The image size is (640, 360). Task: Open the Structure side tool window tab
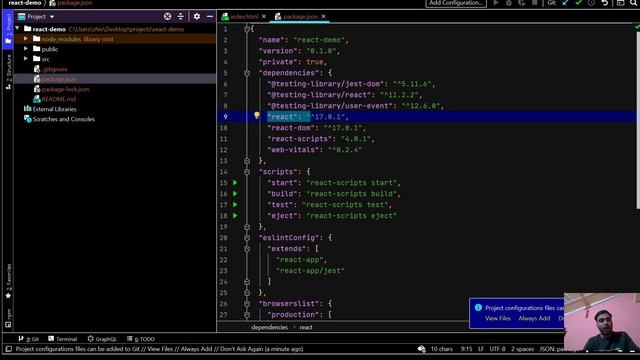pos(8,72)
